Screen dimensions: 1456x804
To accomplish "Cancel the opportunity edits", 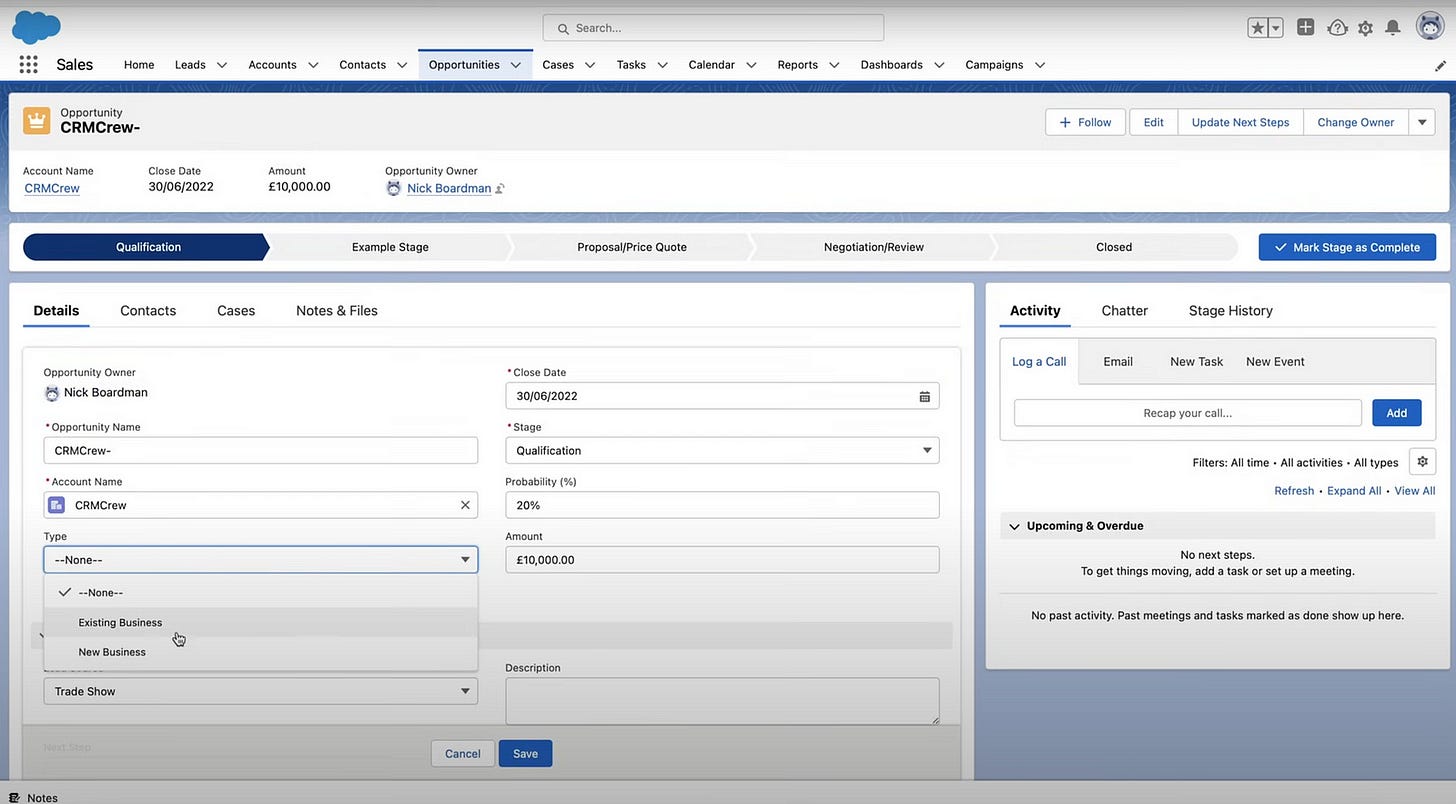I will (x=463, y=754).
